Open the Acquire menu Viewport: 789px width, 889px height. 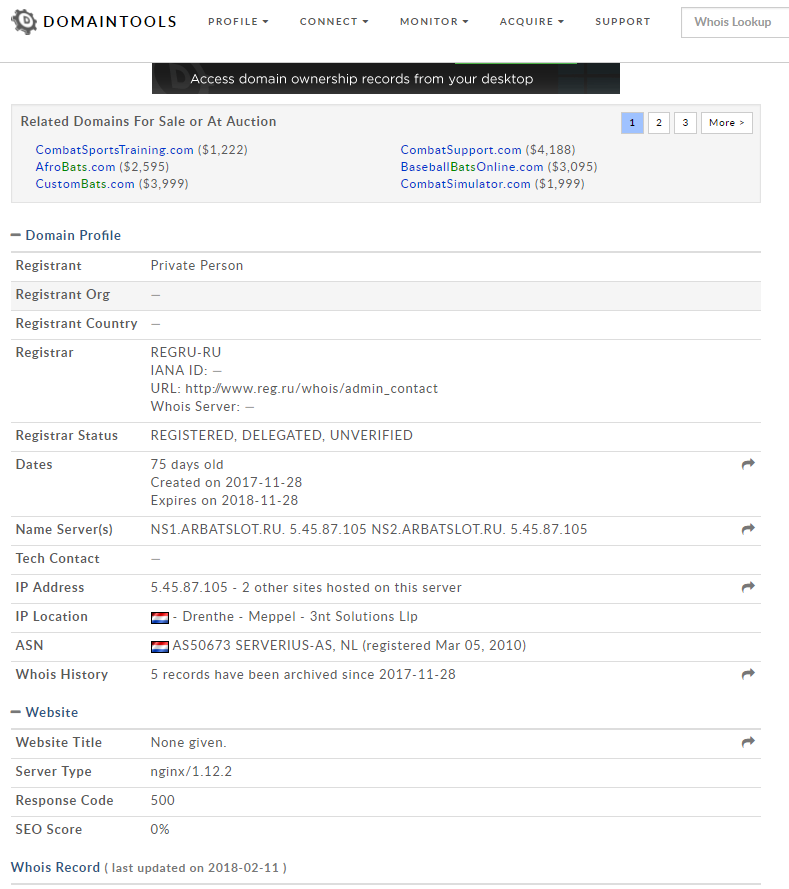pos(531,22)
